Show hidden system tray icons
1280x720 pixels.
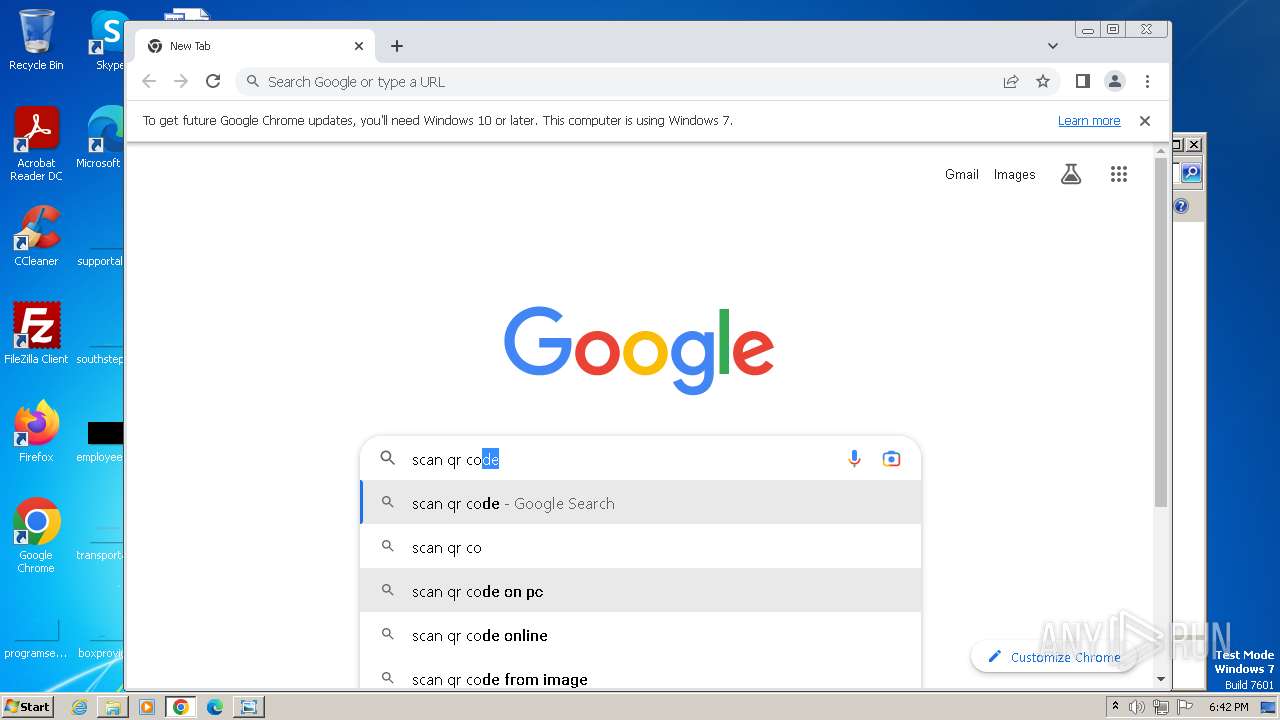pyautogui.click(x=1116, y=707)
